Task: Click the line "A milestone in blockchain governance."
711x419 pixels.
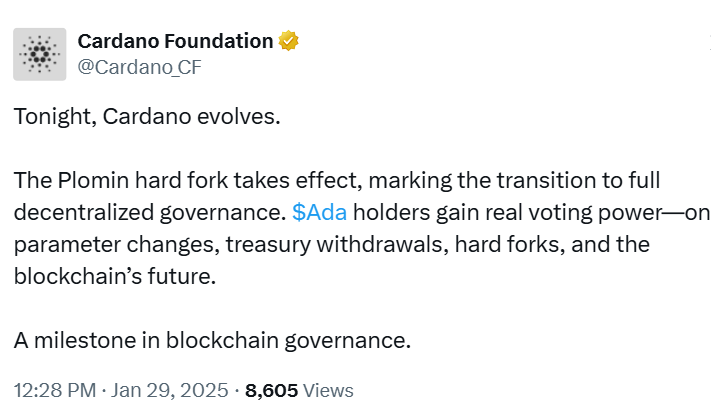Action: pyautogui.click(x=212, y=339)
